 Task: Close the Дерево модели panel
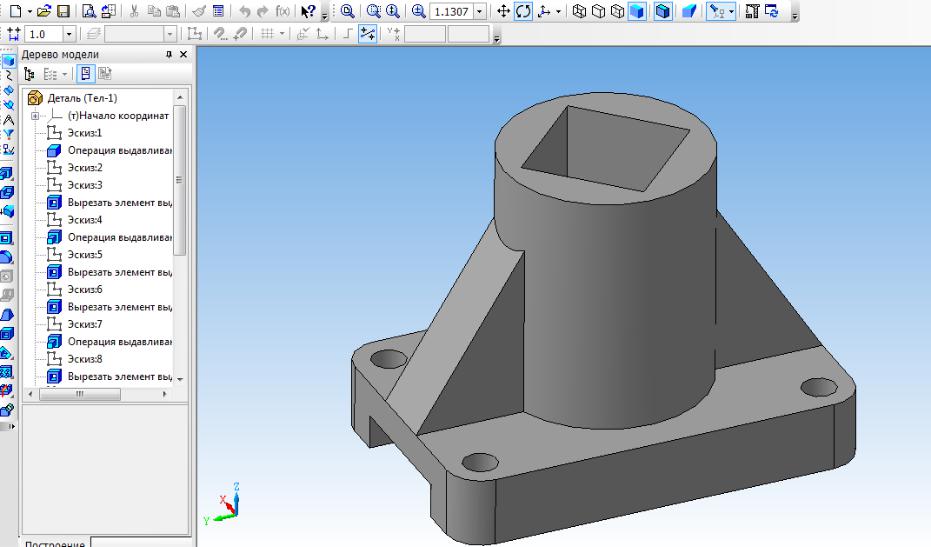pyautogui.click(x=182, y=55)
